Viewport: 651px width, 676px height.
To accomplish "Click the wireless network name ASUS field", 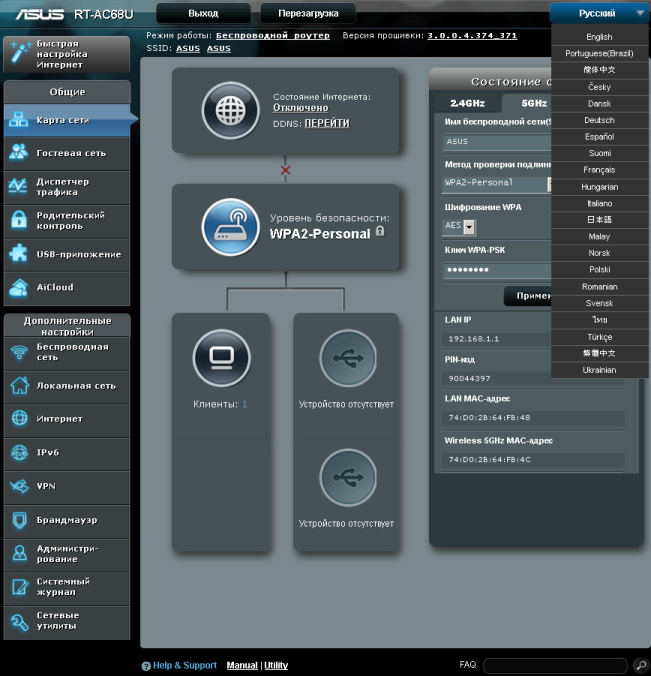I will [x=498, y=142].
